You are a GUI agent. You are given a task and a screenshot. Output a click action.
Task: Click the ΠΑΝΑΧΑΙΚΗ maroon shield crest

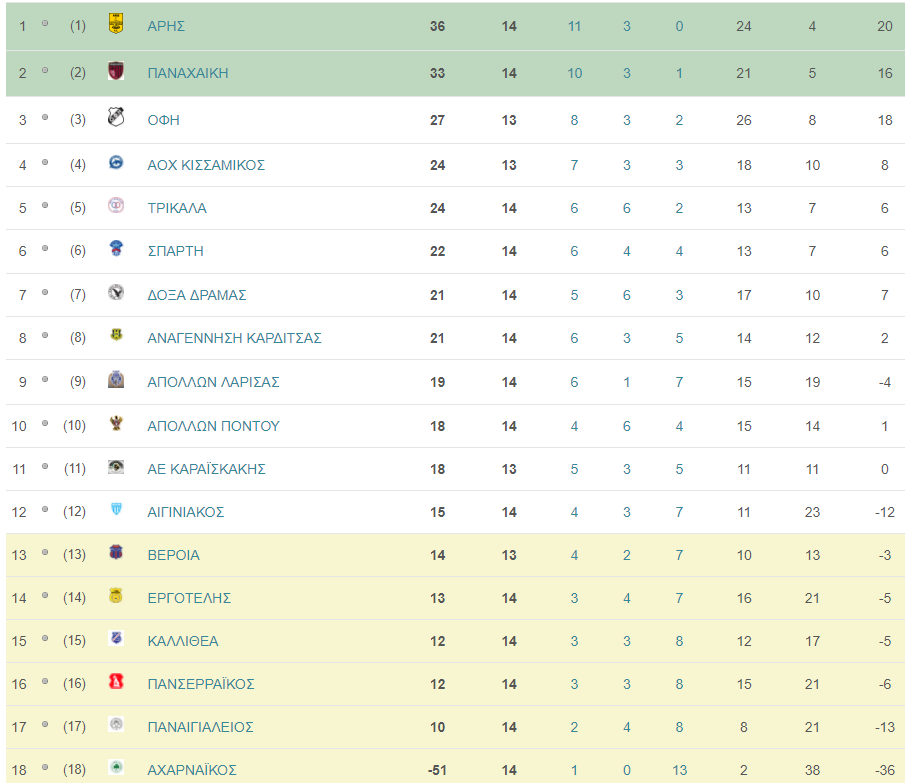(x=116, y=70)
